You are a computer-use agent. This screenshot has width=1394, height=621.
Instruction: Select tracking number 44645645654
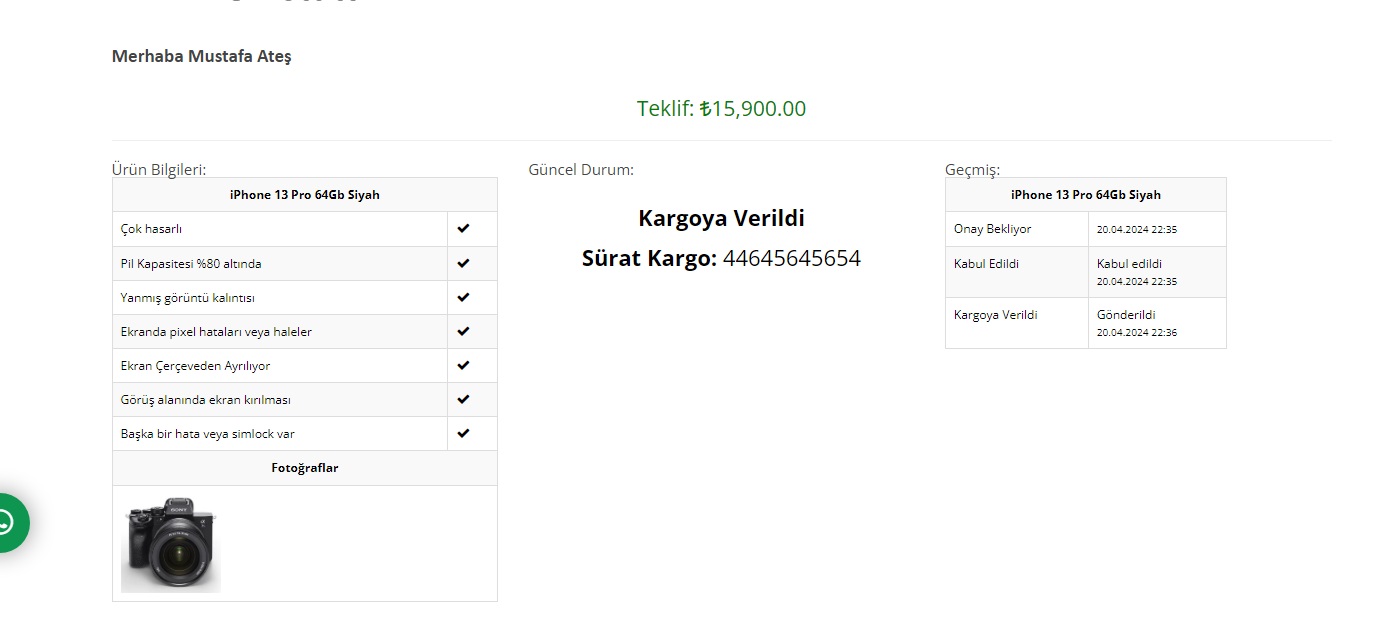click(x=792, y=259)
